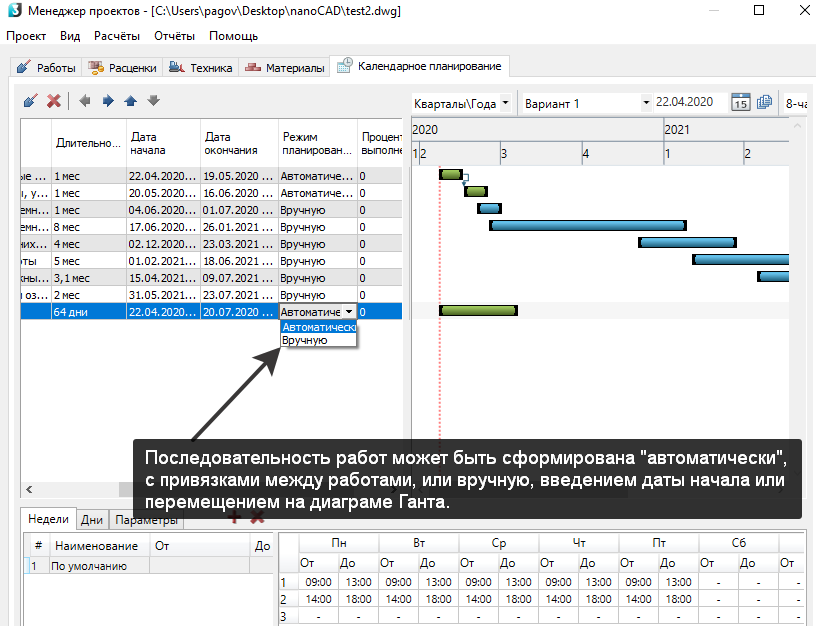
Task: Click Monday 09:00 start time cell
Action: pos(318,582)
